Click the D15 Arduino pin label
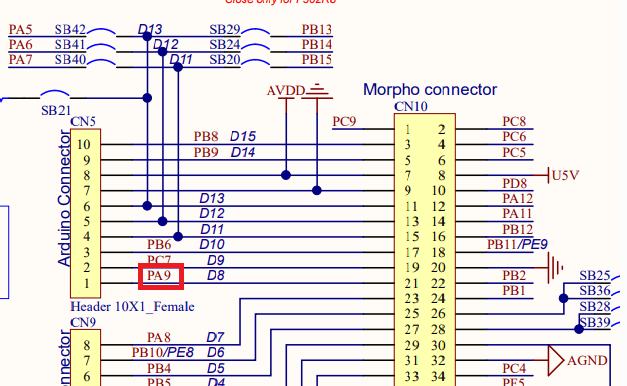 point(243,136)
